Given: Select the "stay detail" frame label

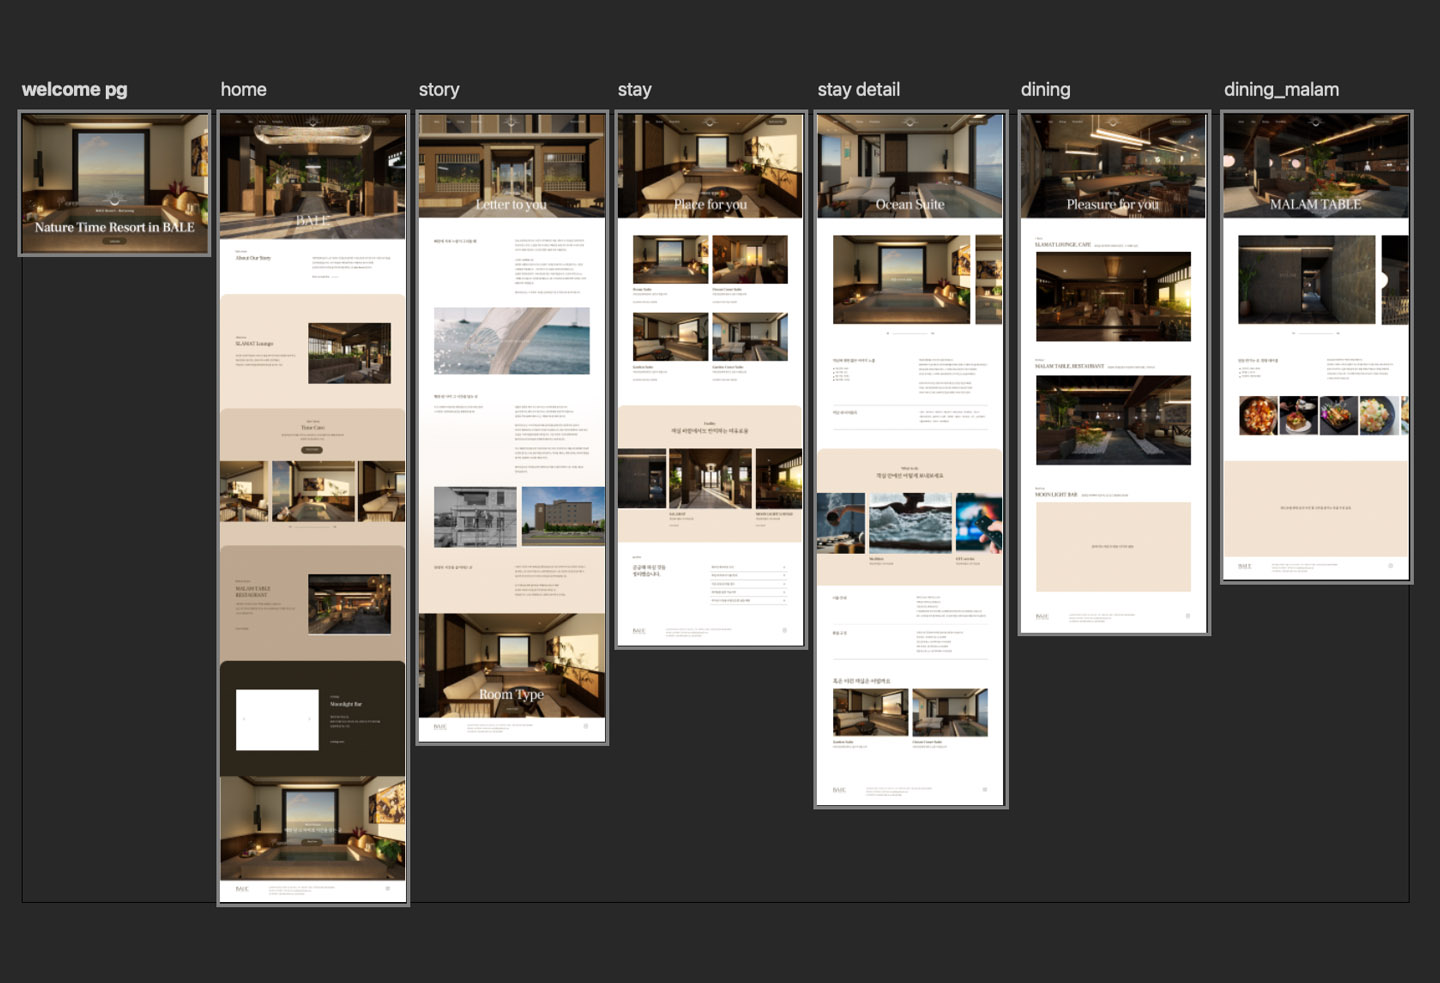Looking at the screenshot, I should [x=858, y=90].
